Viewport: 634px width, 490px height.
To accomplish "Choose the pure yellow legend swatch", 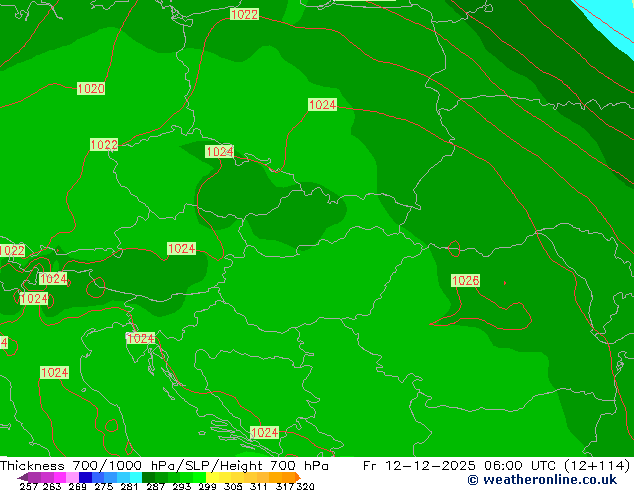I will coord(212,477).
